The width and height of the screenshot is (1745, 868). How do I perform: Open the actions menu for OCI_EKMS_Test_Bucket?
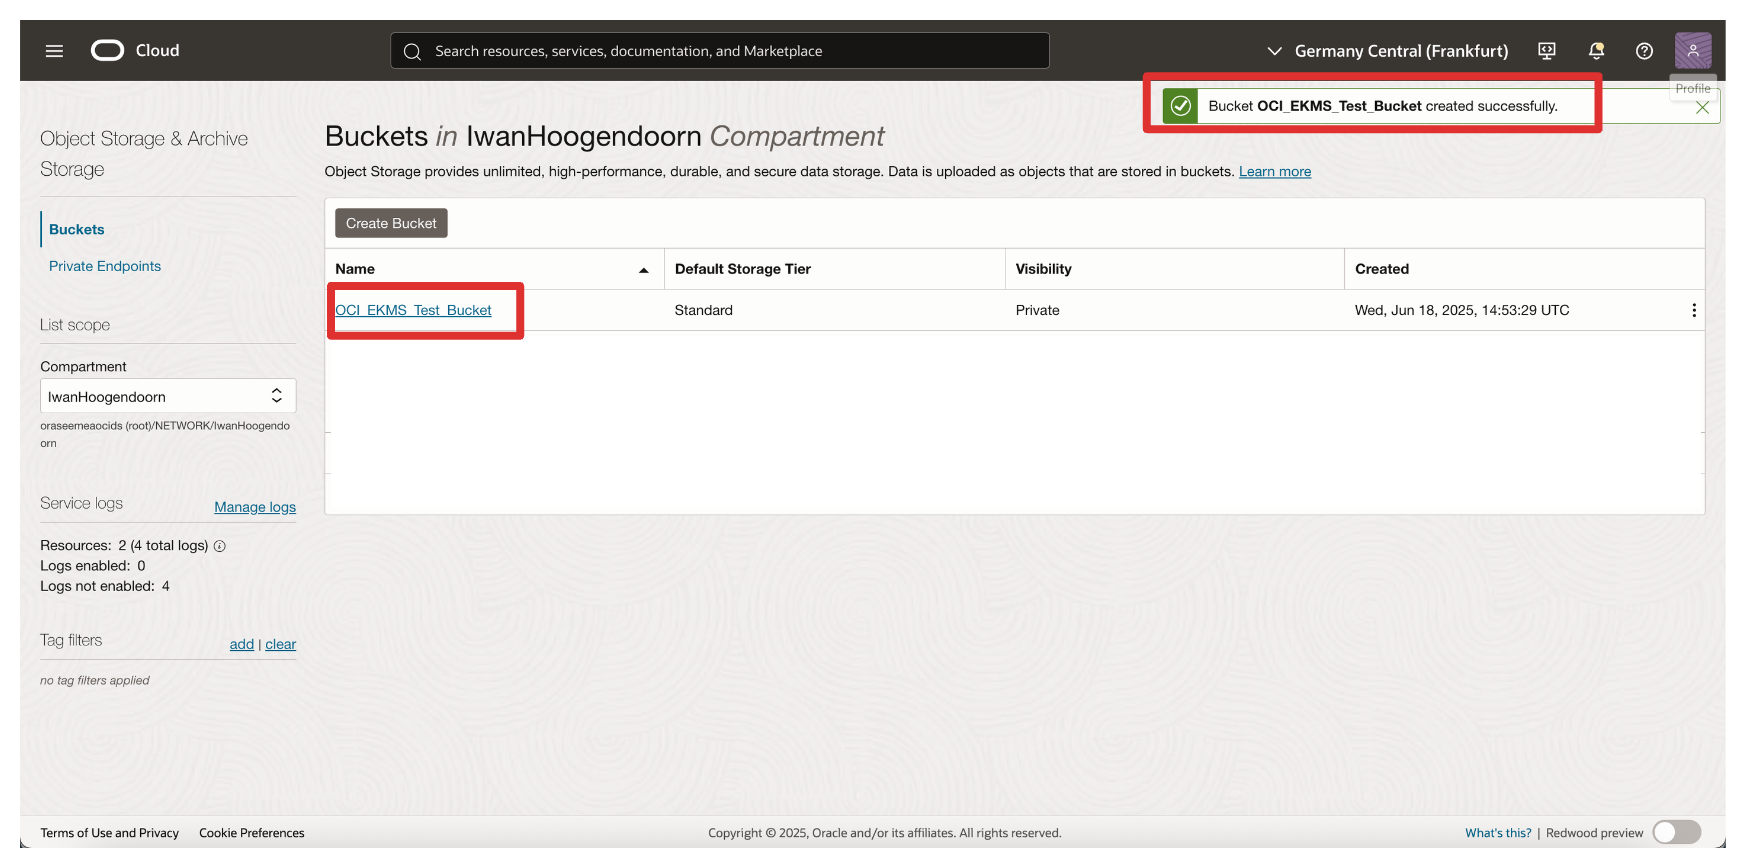pyautogui.click(x=1693, y=311)
